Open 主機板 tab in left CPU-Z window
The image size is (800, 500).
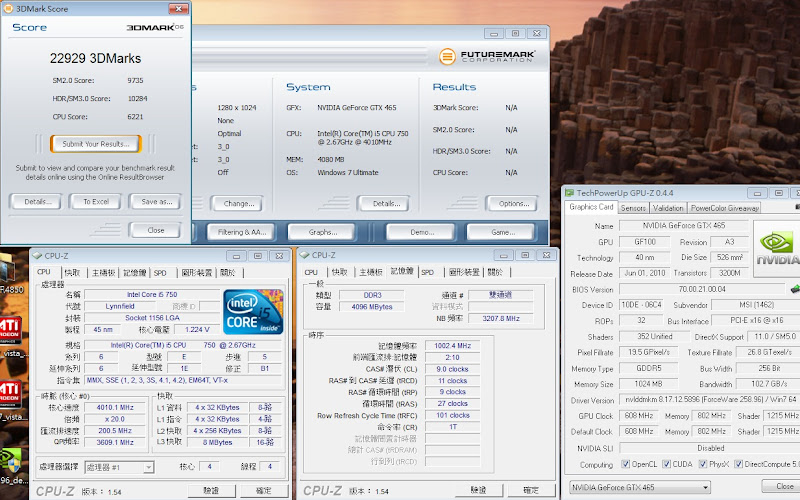click(x=103, y=273)
